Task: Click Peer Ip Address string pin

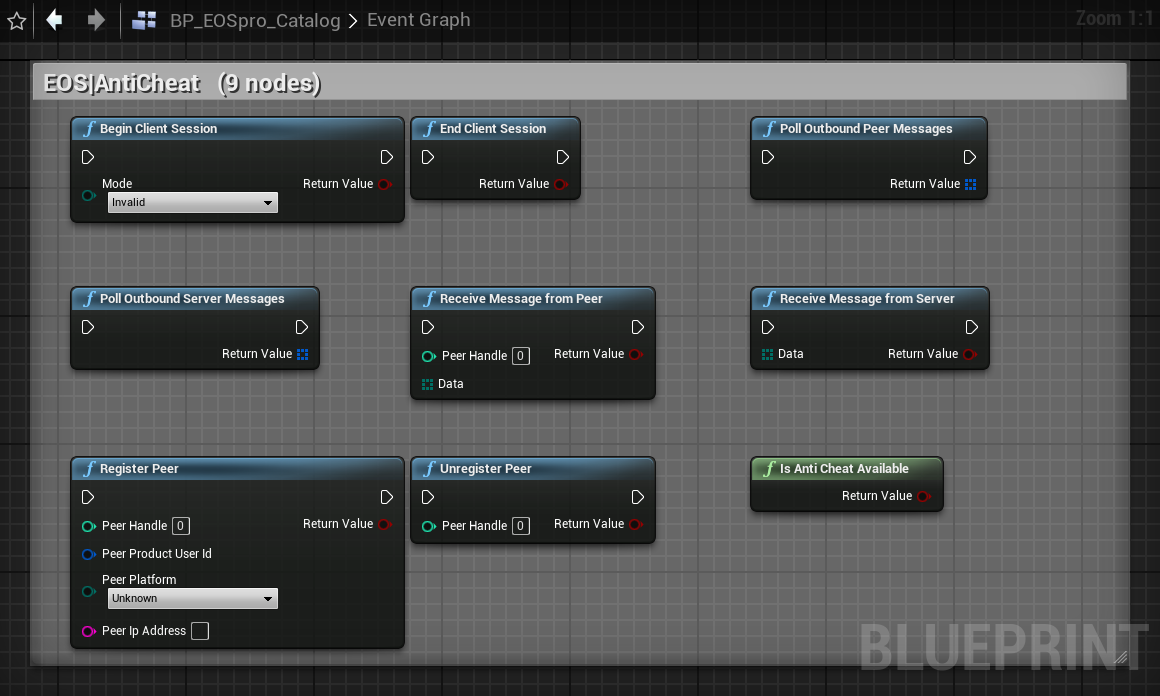Action: point(89,631)
